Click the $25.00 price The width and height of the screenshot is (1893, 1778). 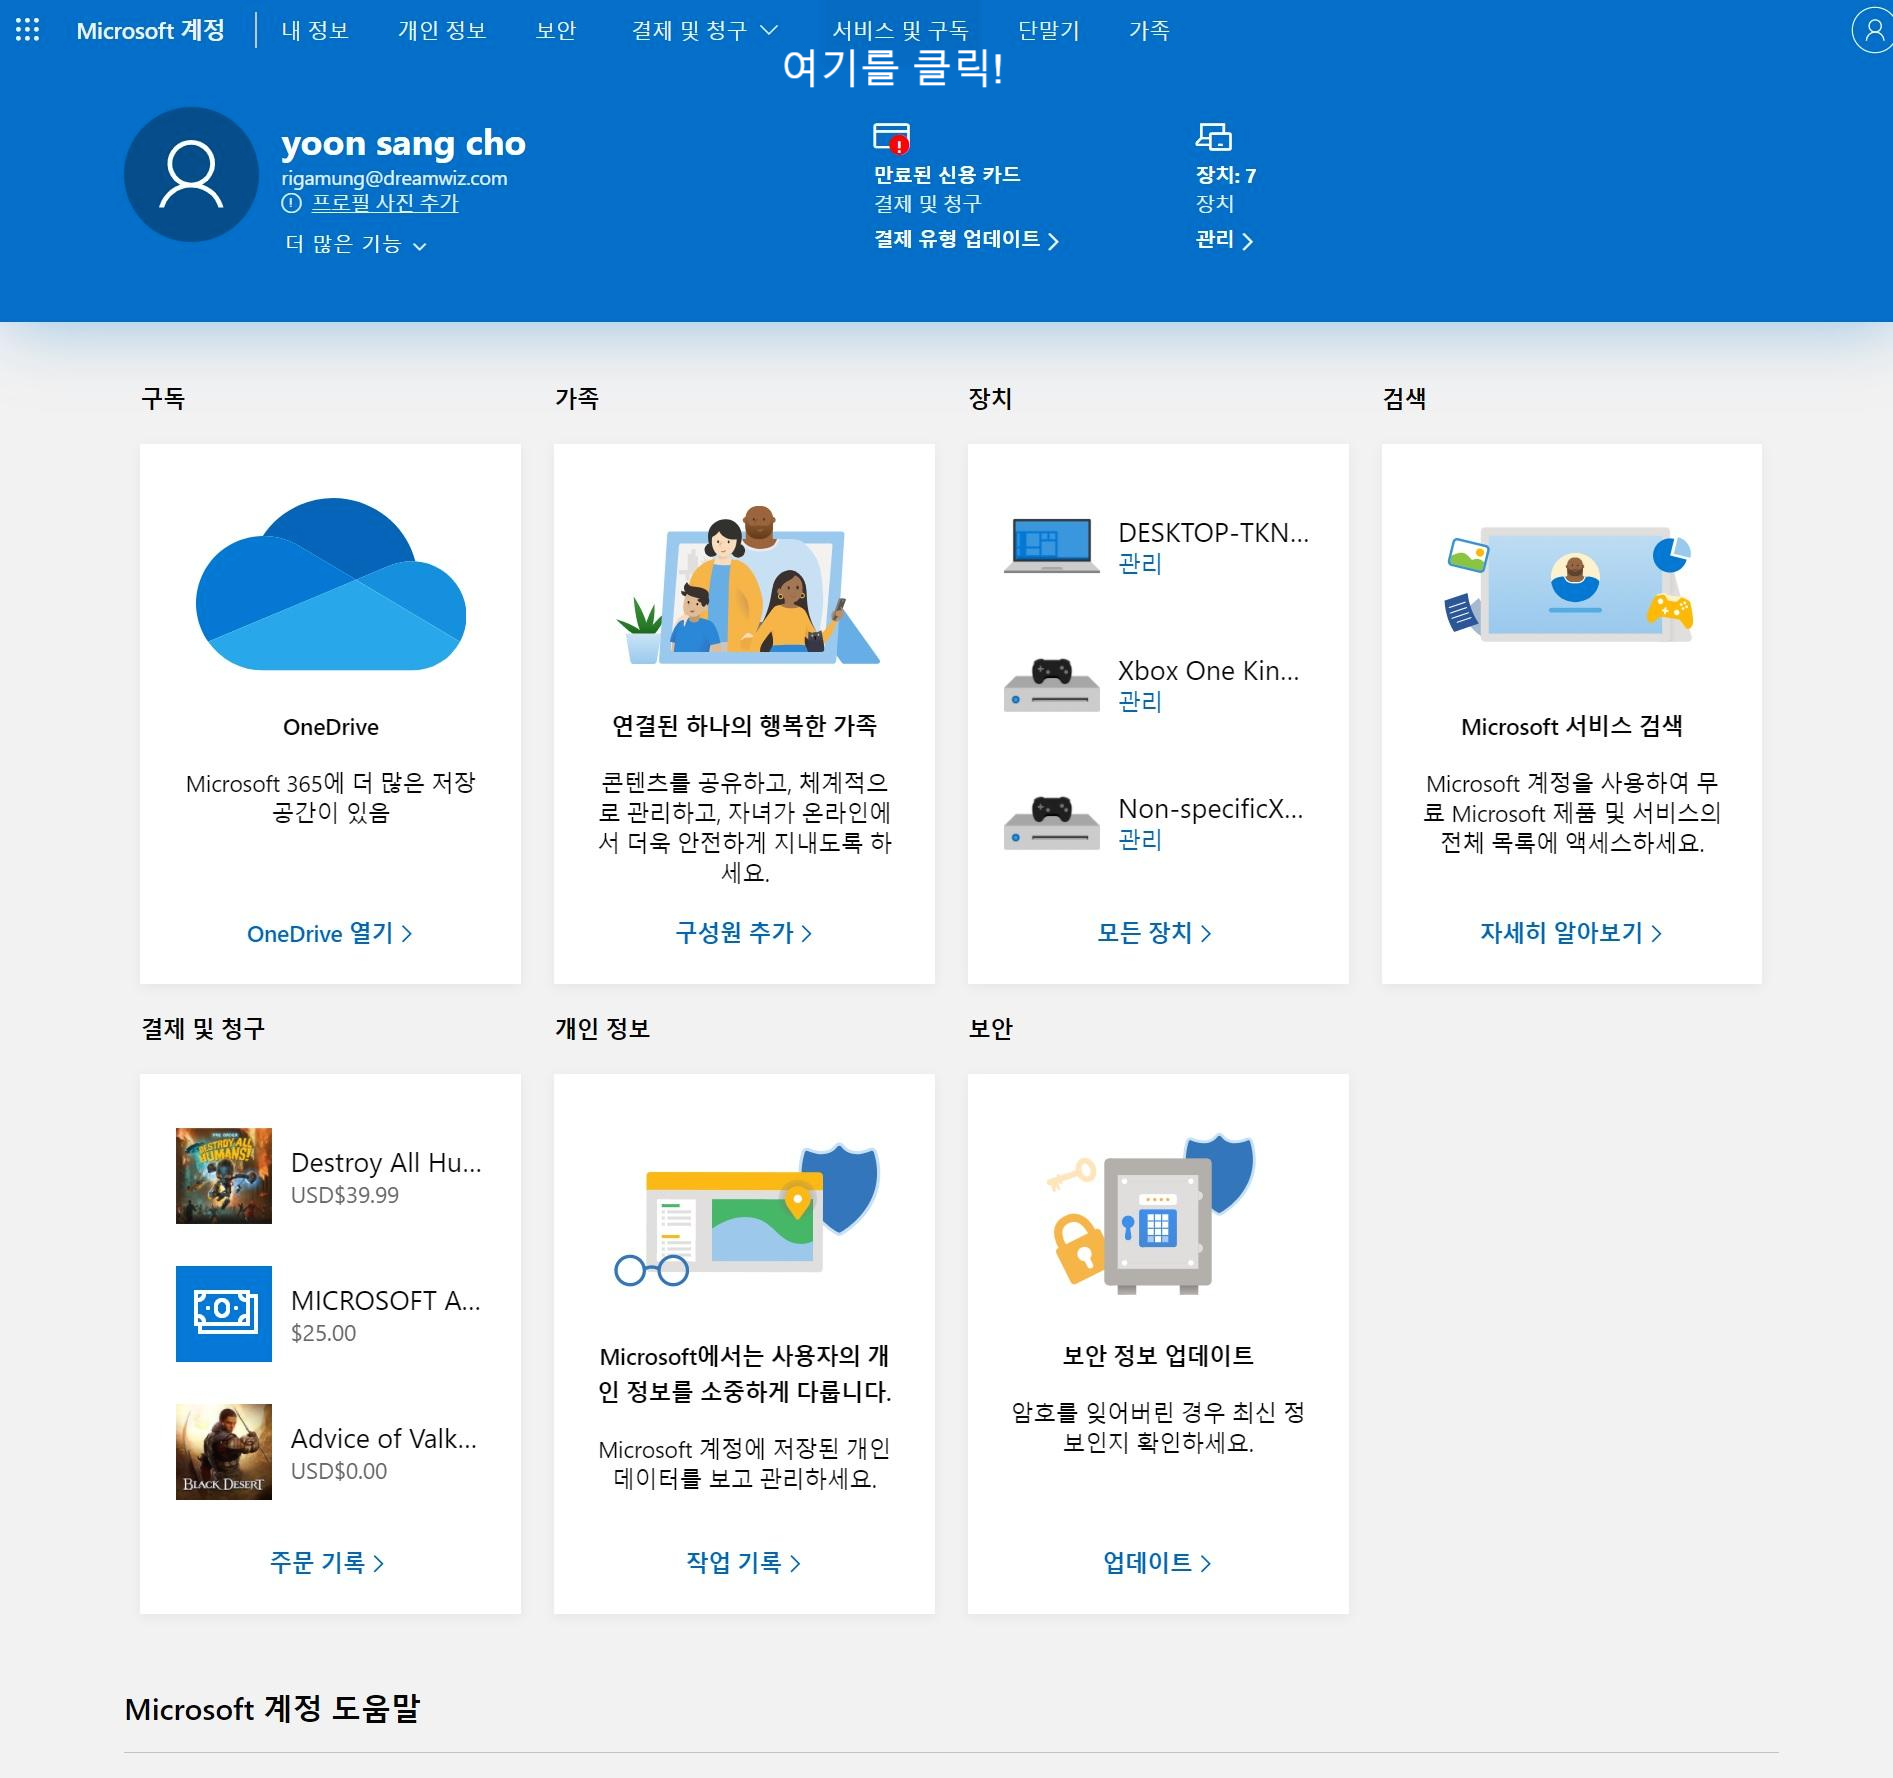click(323, 1333)
